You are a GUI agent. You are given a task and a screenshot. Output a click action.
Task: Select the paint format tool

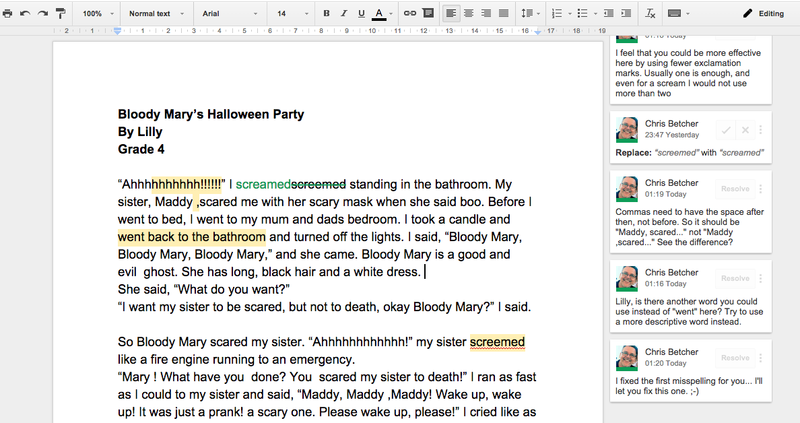[x=60, y=14]
